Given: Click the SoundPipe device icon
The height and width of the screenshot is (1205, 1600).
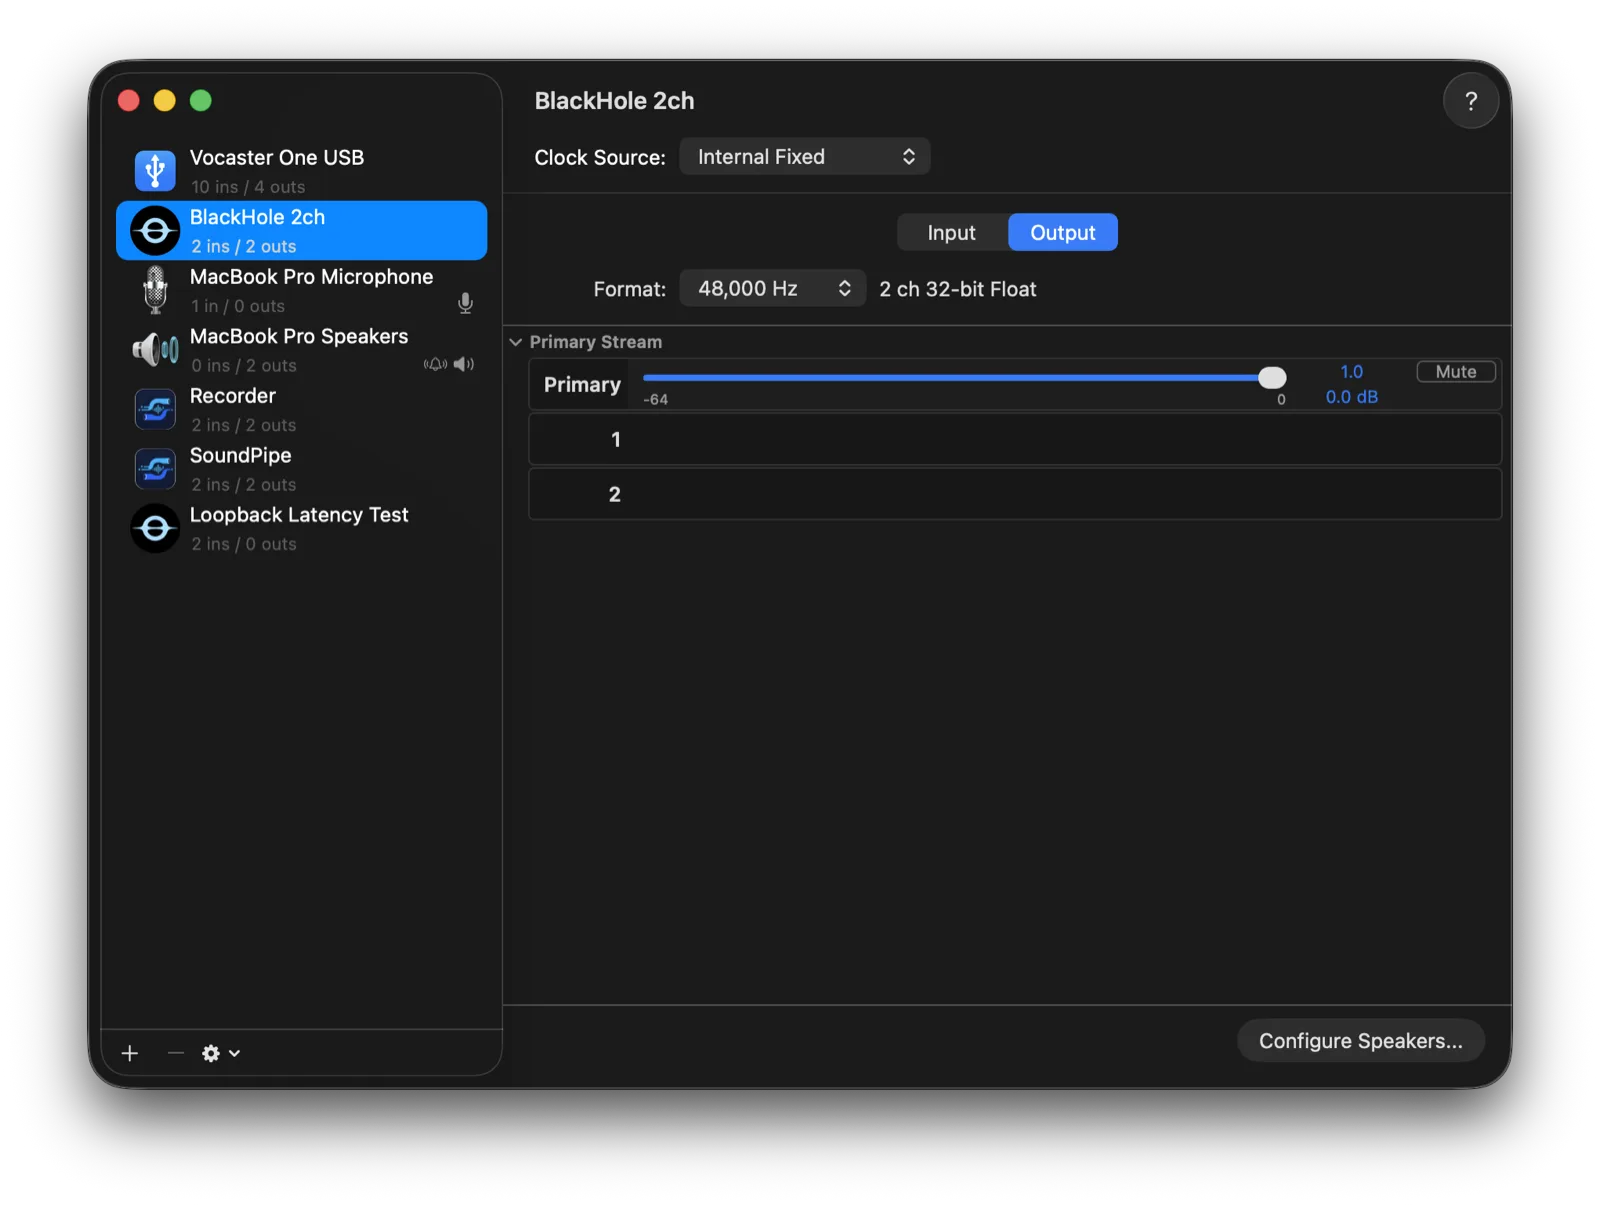Looking at the screenshot, I should (x=155, y=468).
